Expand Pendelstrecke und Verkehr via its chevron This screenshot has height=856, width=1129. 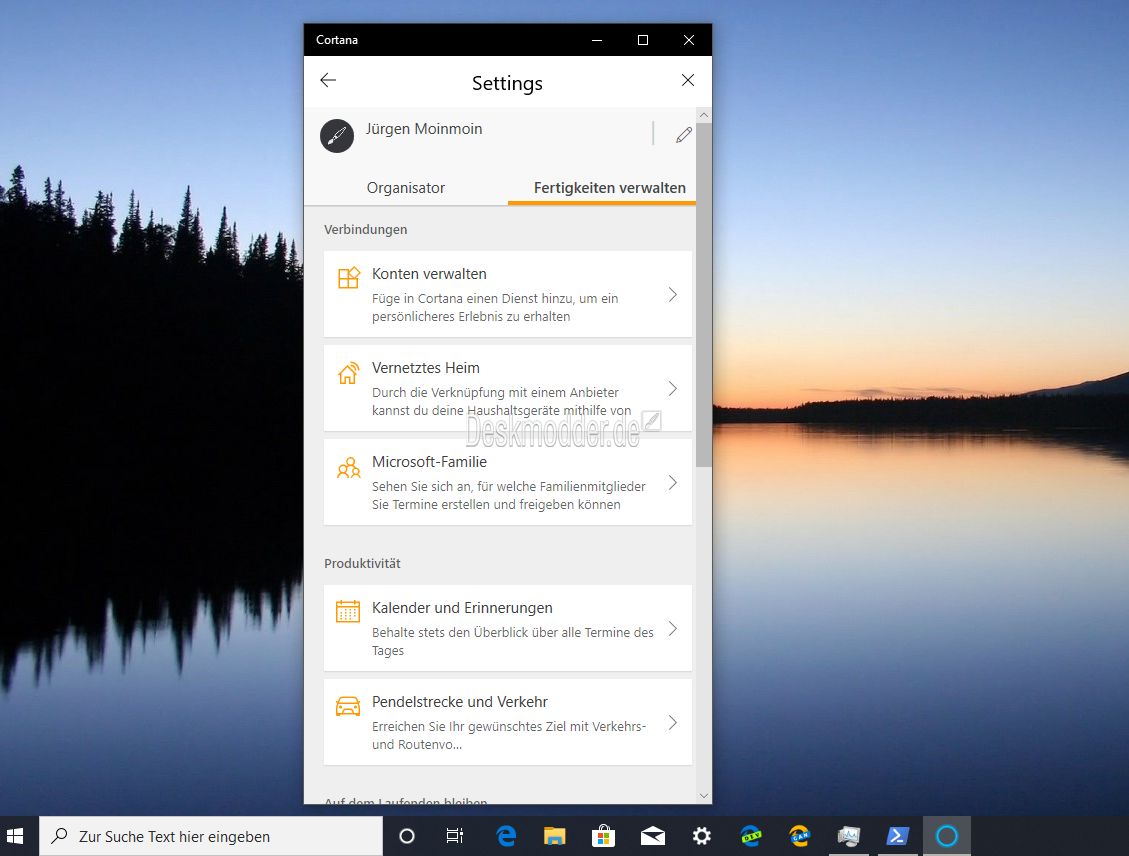673,723
